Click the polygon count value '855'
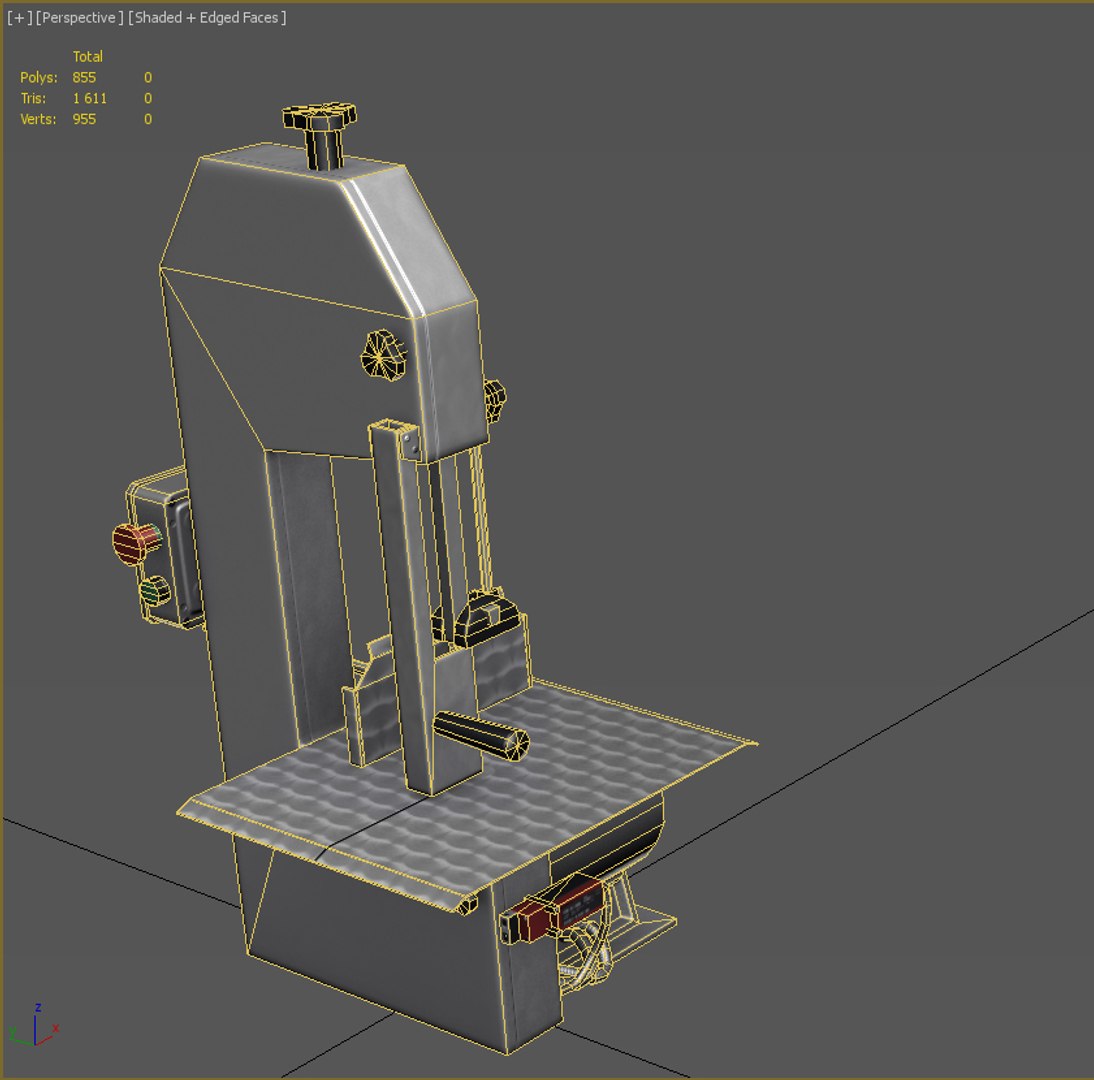 click(x=84, y=77)
